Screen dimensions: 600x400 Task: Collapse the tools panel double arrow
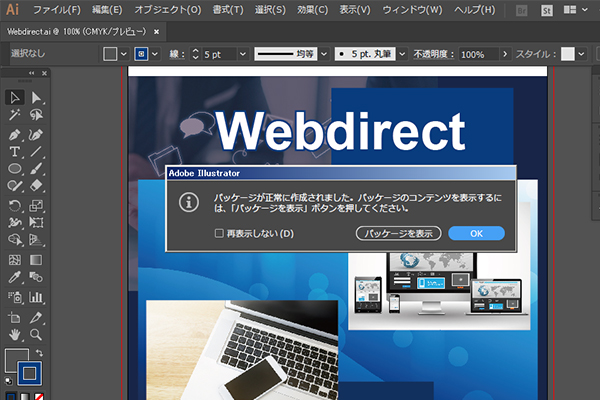[31, 73]
